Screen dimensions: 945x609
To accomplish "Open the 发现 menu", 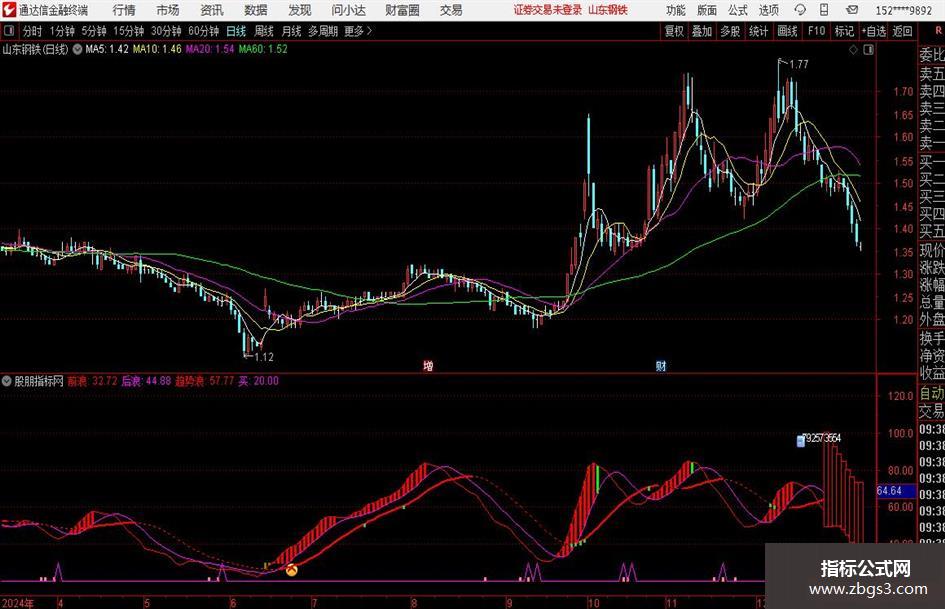I will coord(300,10).
